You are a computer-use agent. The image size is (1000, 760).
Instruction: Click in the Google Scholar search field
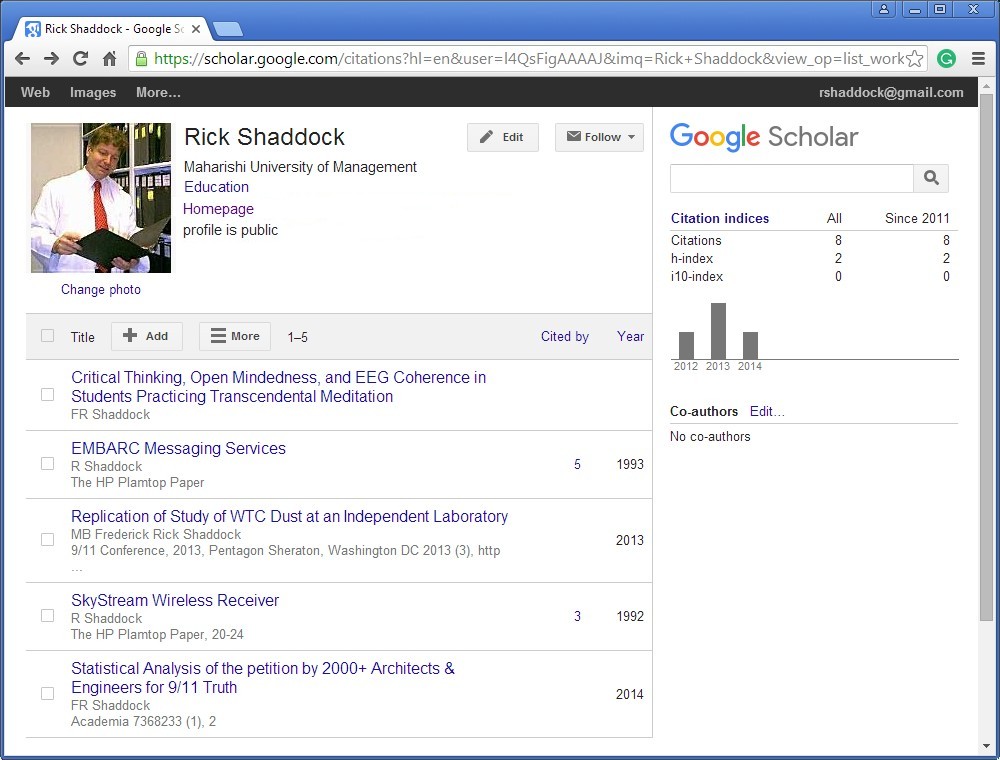pyautogui.click(x=791, y=178)
